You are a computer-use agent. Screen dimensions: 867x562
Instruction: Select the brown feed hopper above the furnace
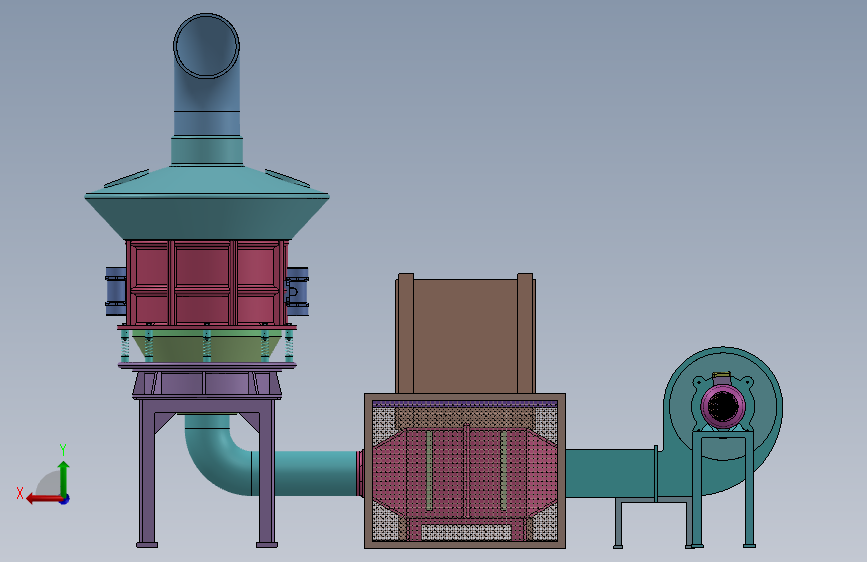tap(465, 334)
